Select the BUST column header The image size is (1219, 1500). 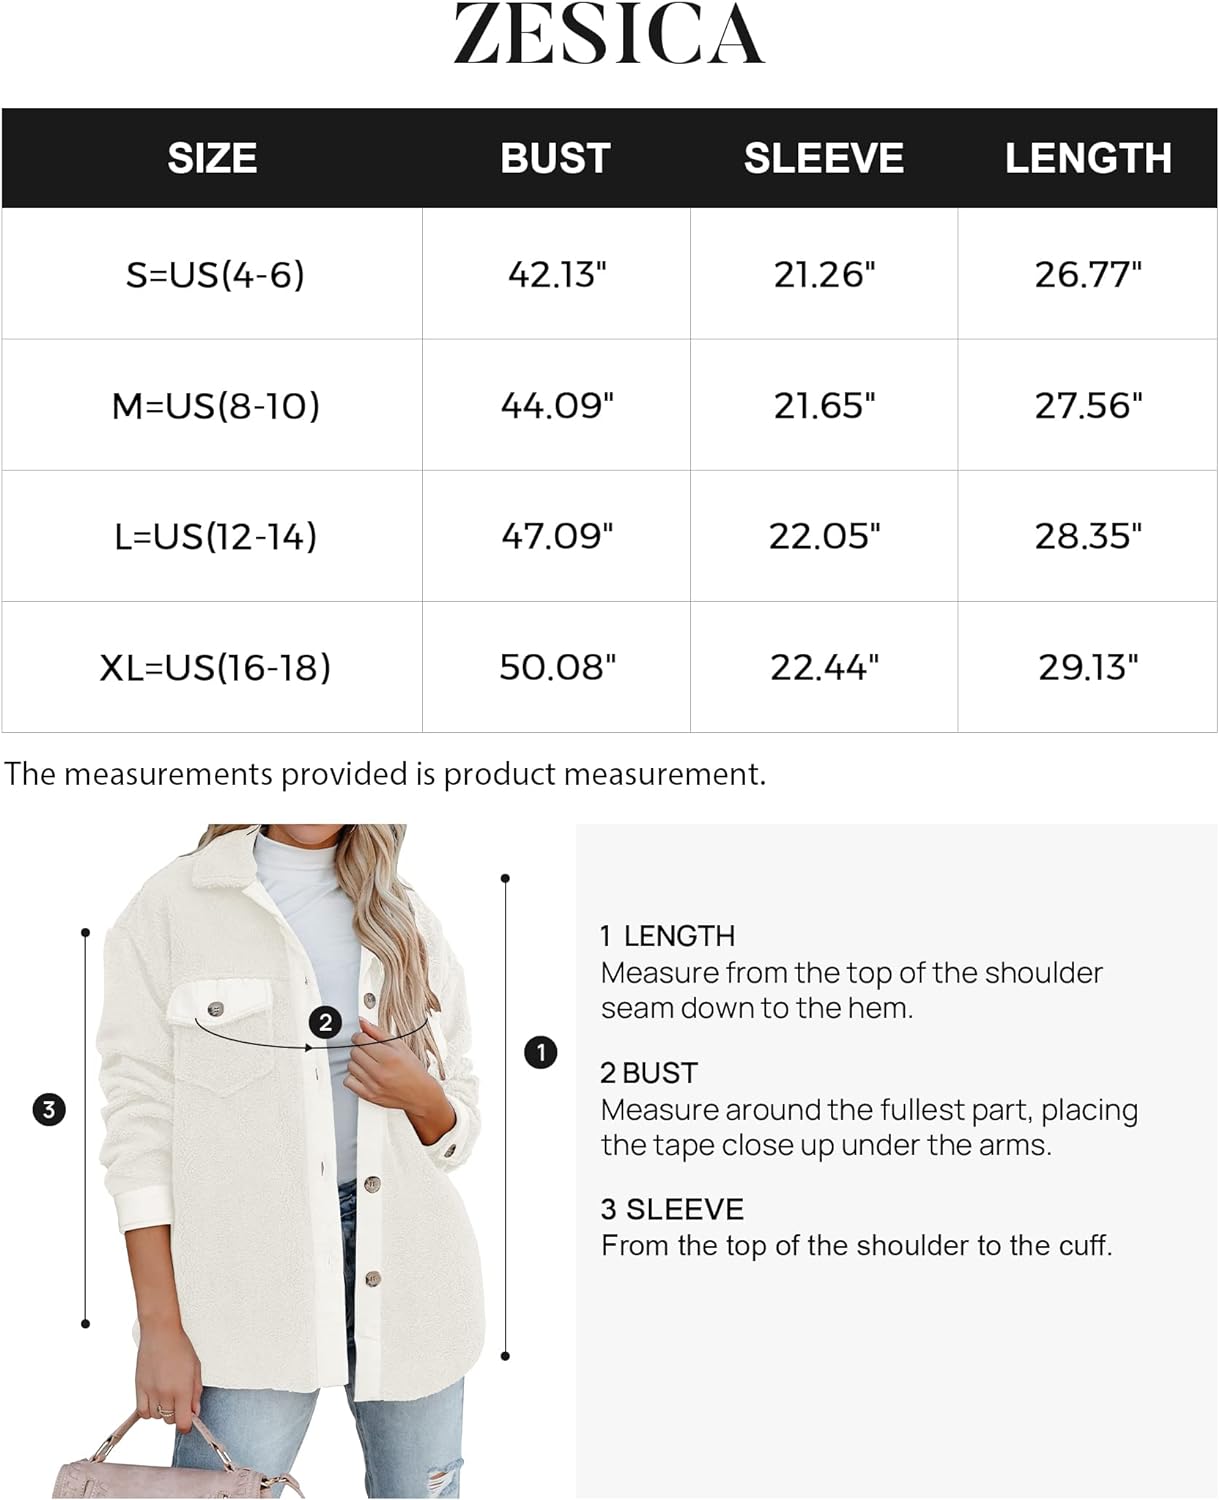coord(555,158)
